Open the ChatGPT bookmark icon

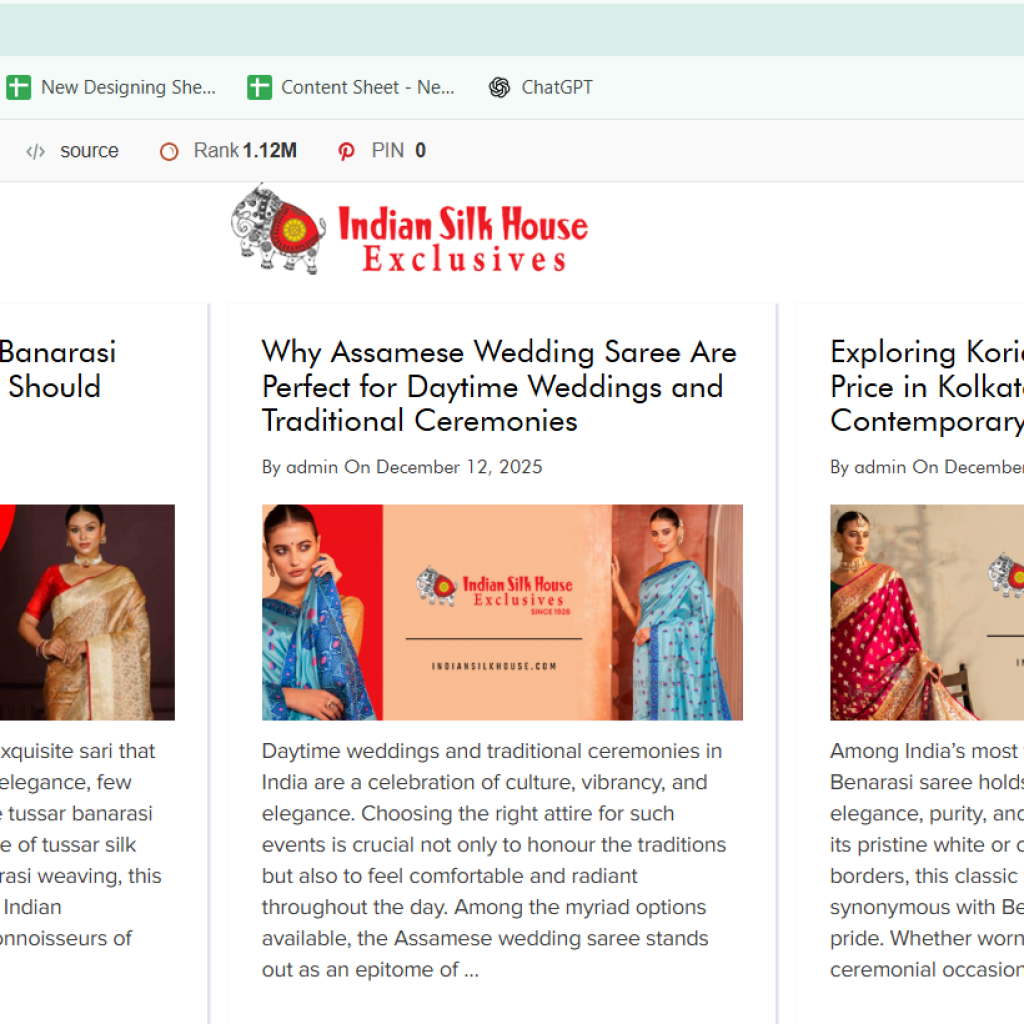tap(499, 87)
